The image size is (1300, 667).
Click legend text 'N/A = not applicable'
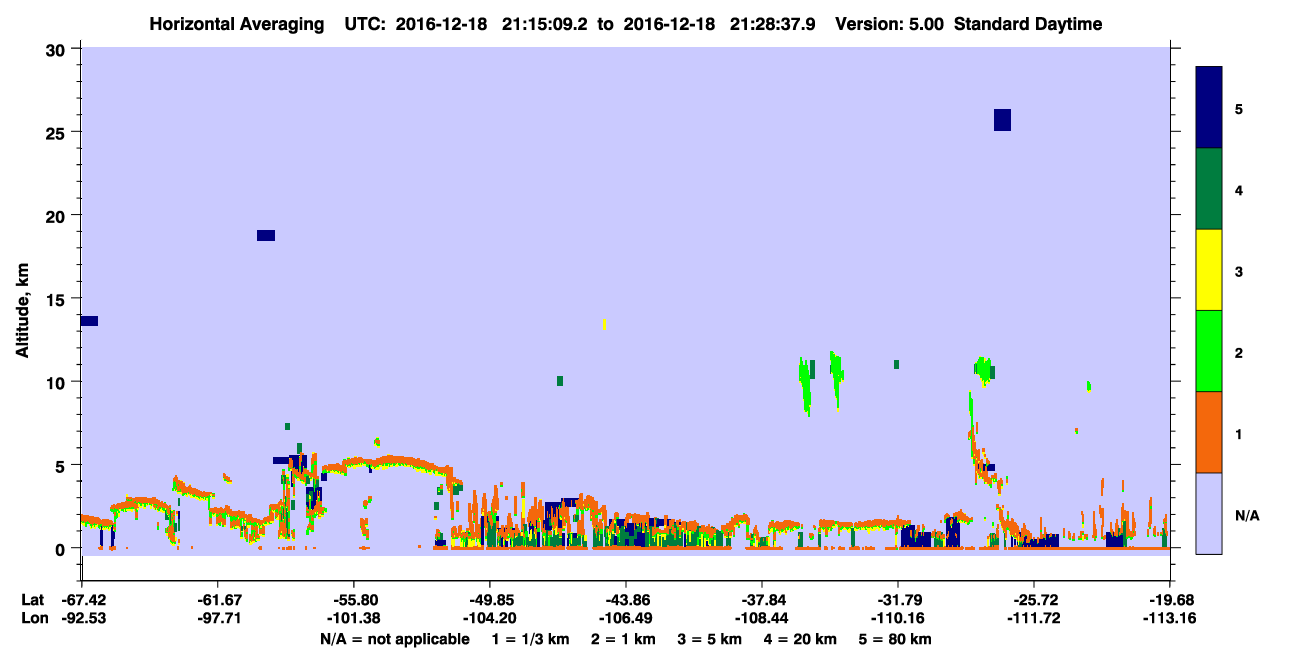394,638
